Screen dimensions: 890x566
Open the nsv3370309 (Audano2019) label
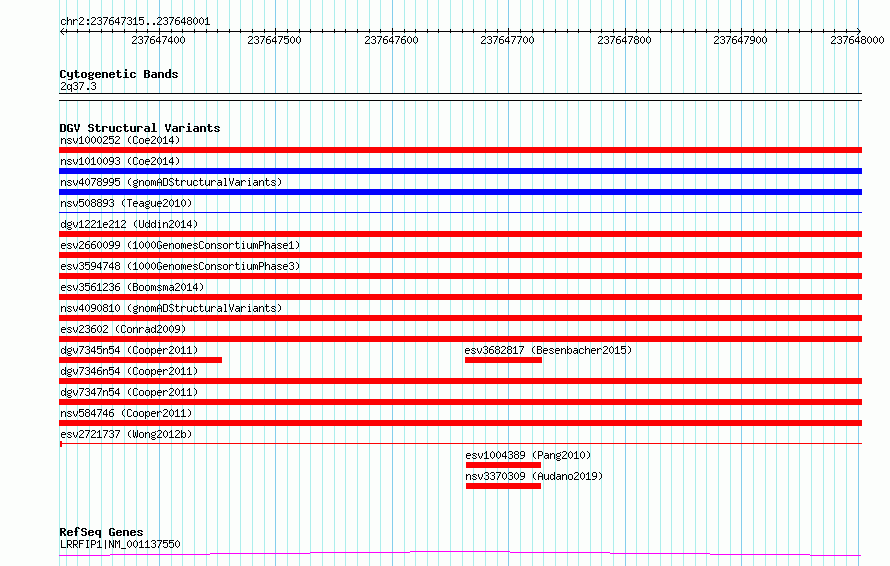tap(534, 476)
